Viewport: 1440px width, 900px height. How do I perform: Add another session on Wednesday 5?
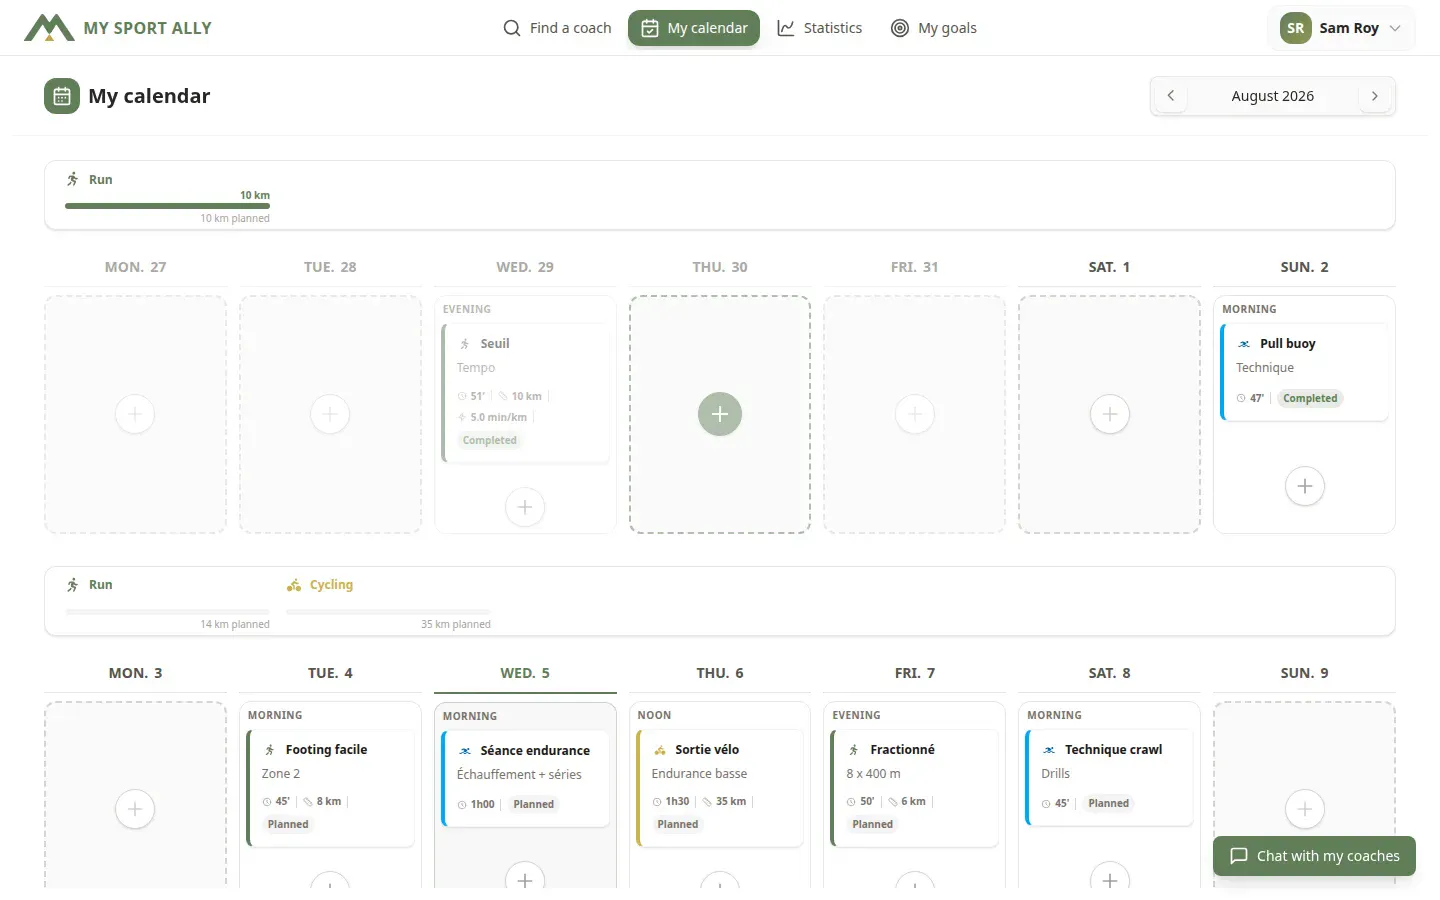click(x=525, y=877)
